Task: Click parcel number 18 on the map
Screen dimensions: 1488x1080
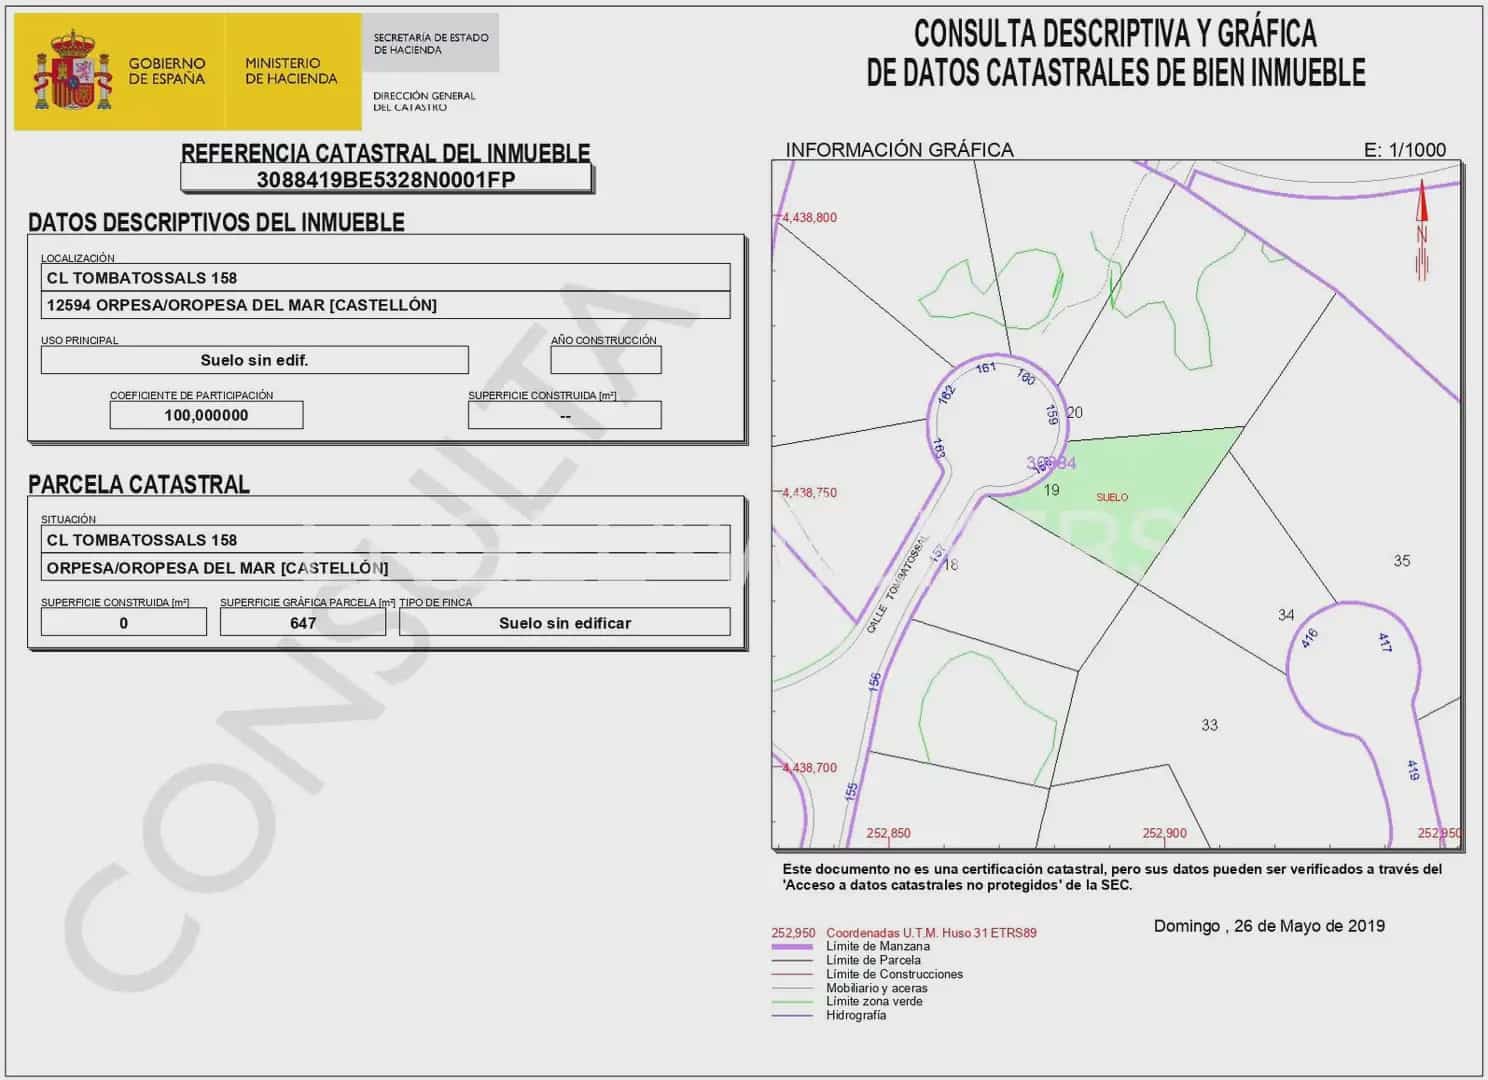Action: point(950,564)
